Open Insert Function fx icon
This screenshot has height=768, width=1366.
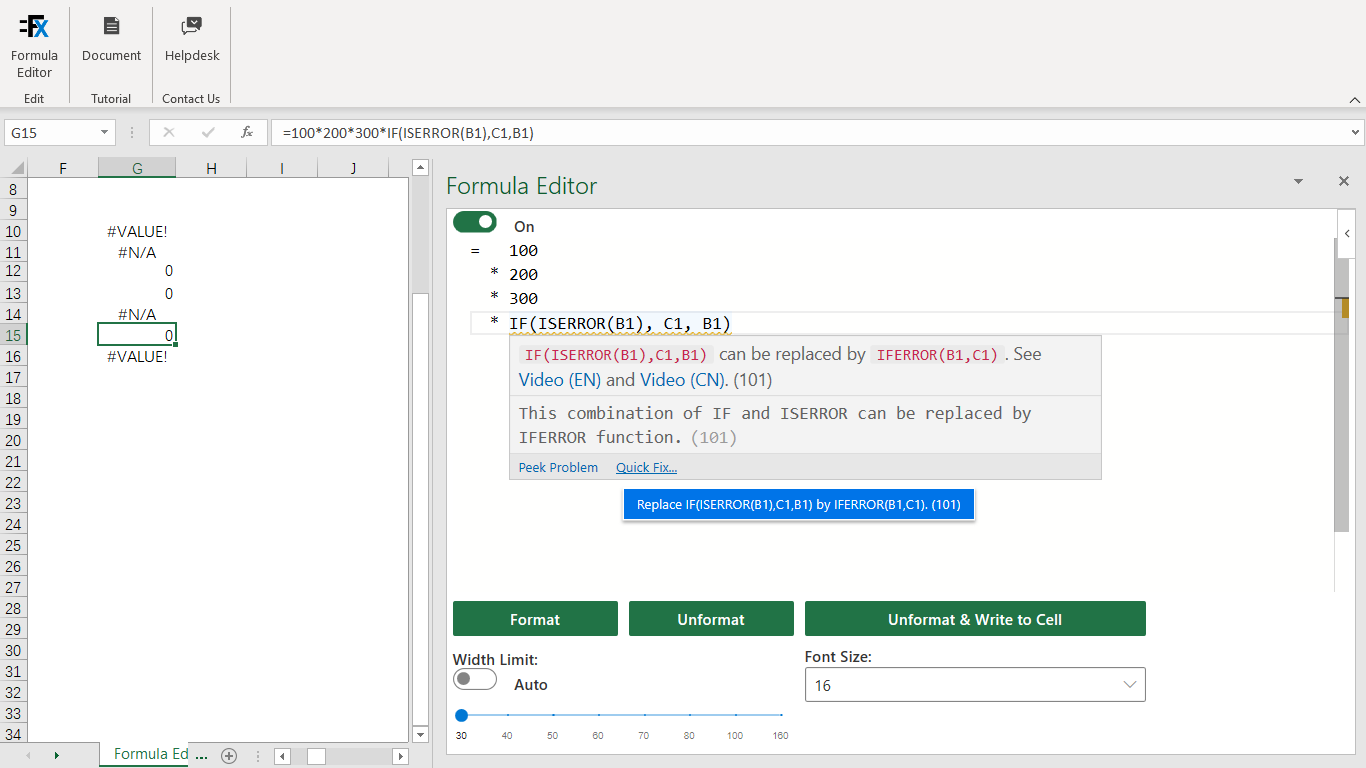point(247,132)
